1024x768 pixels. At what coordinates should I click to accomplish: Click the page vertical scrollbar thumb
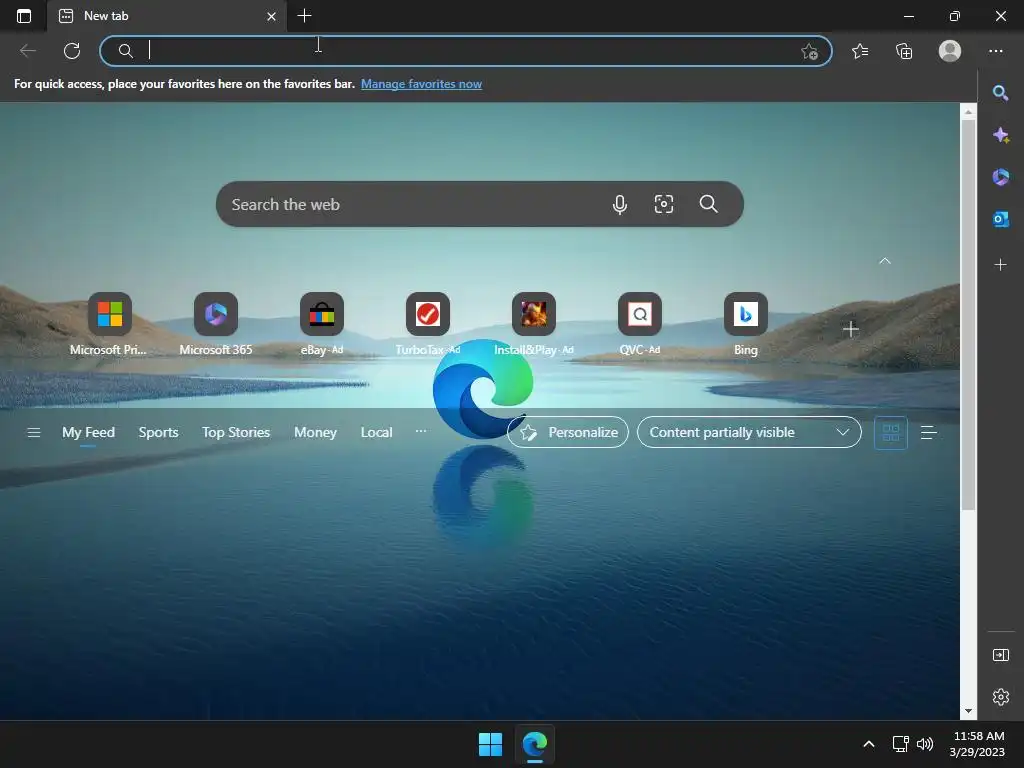coord(968,315)
